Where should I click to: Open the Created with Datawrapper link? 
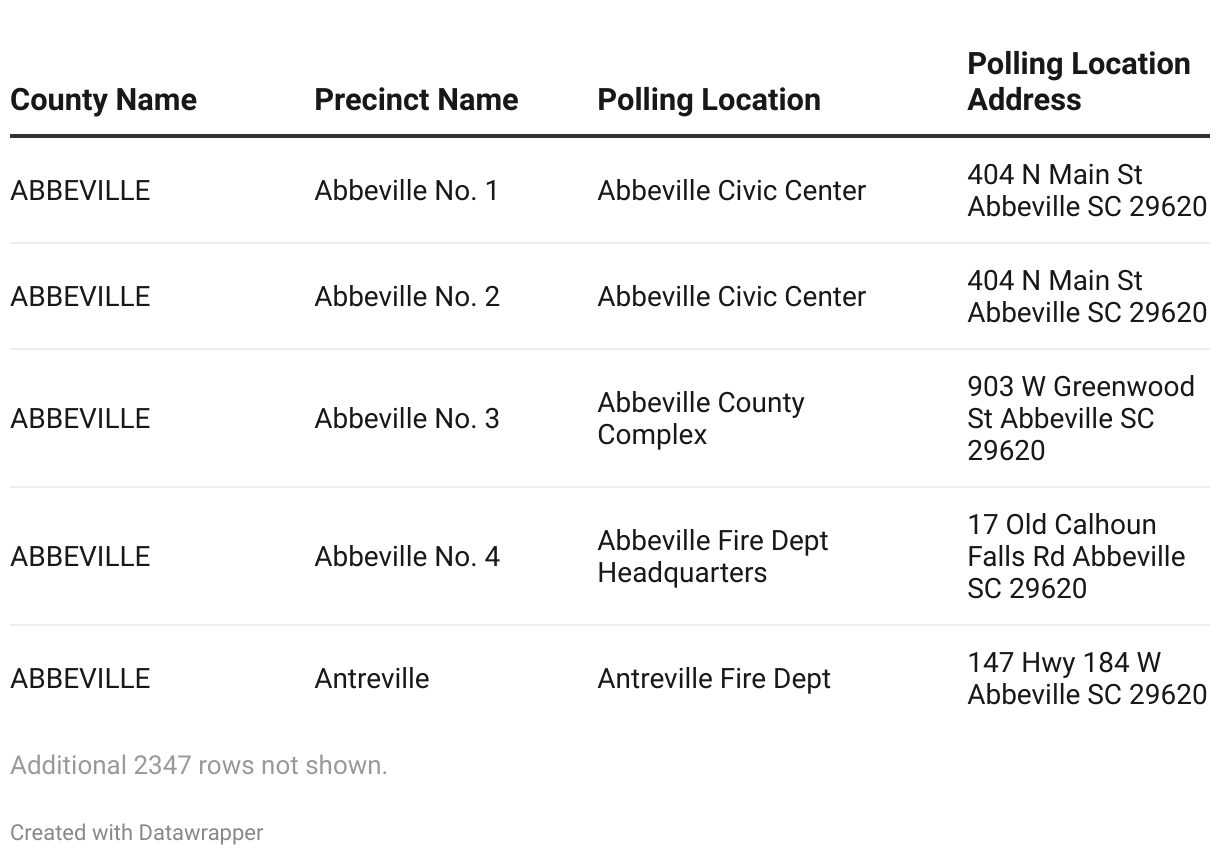(x=137, y=832)
